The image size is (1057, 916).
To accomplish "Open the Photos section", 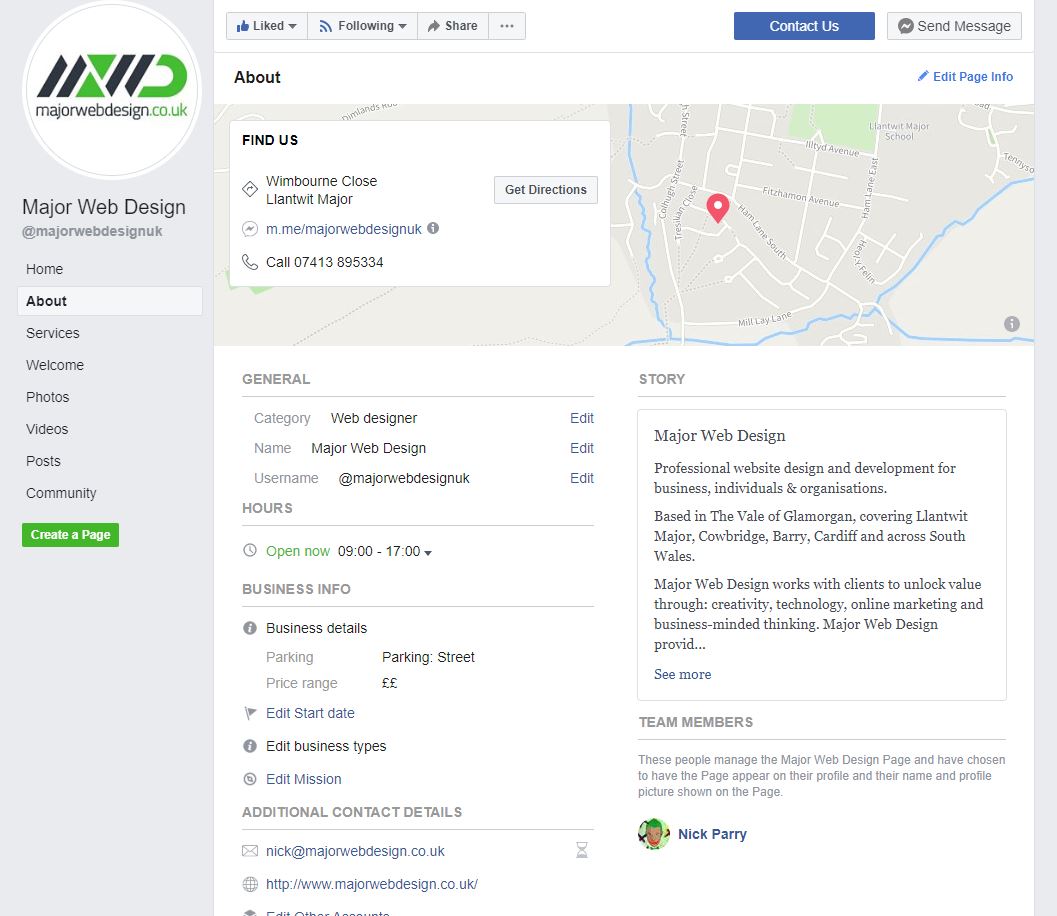I will coord(48,397).
